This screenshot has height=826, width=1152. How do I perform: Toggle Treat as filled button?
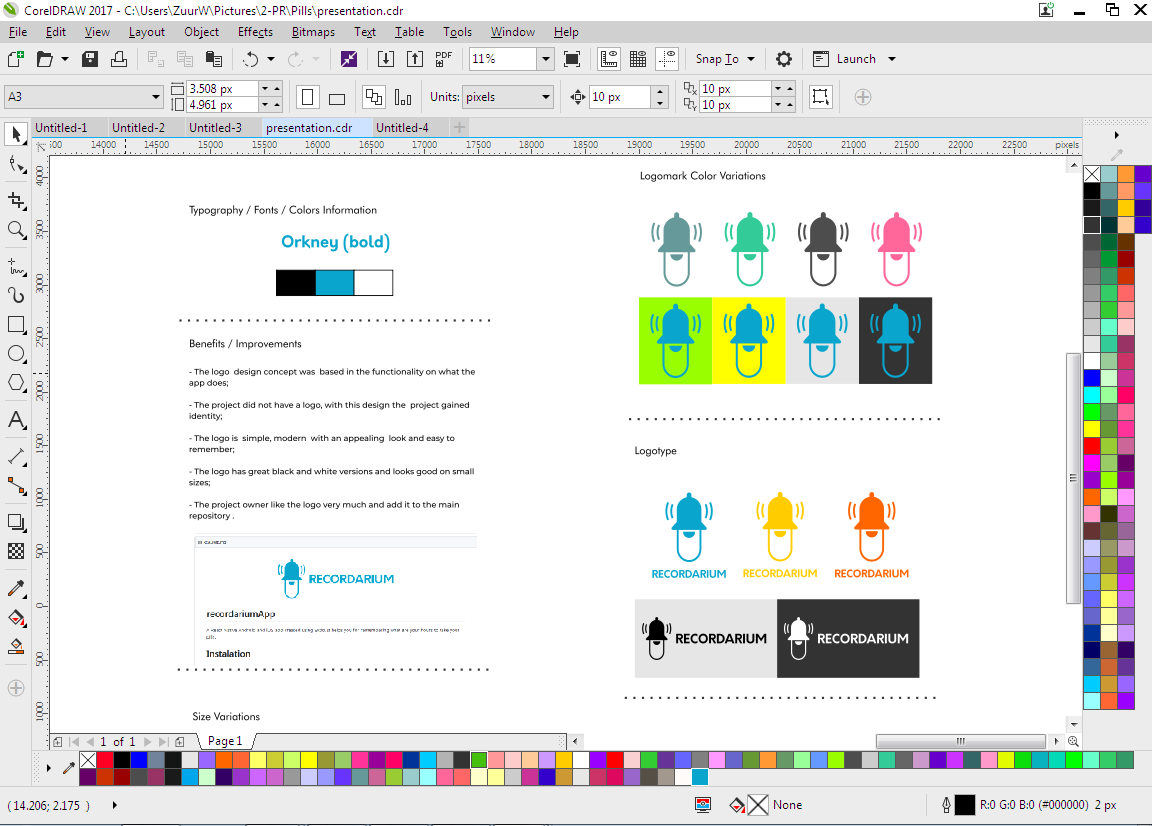pos(821,97)
